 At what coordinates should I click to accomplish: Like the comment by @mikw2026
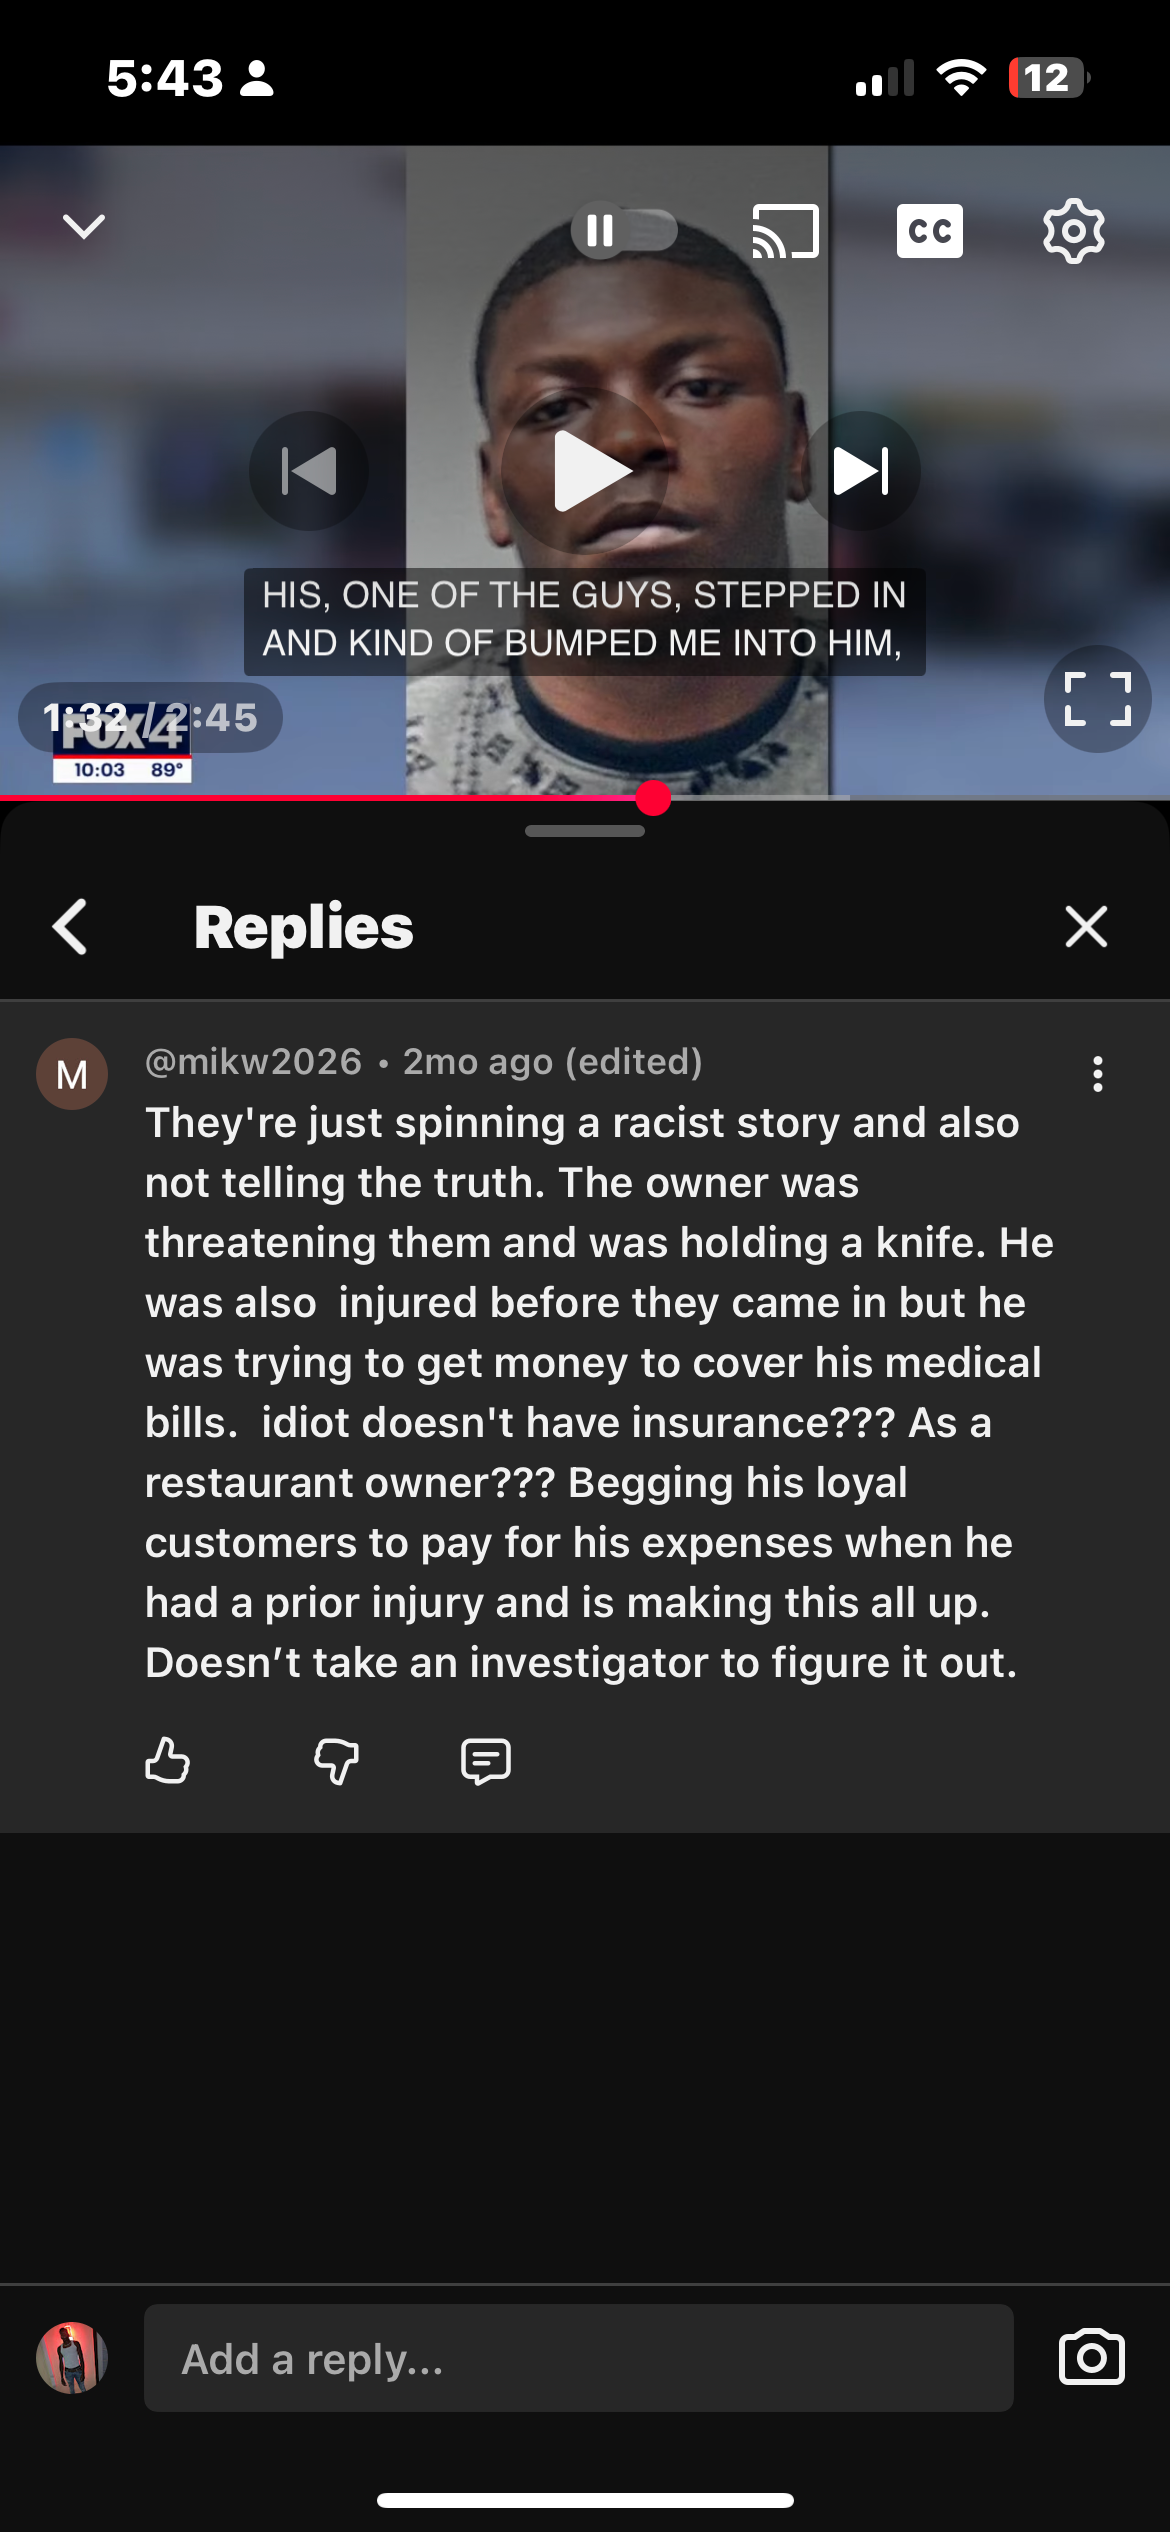(167, 1760)
